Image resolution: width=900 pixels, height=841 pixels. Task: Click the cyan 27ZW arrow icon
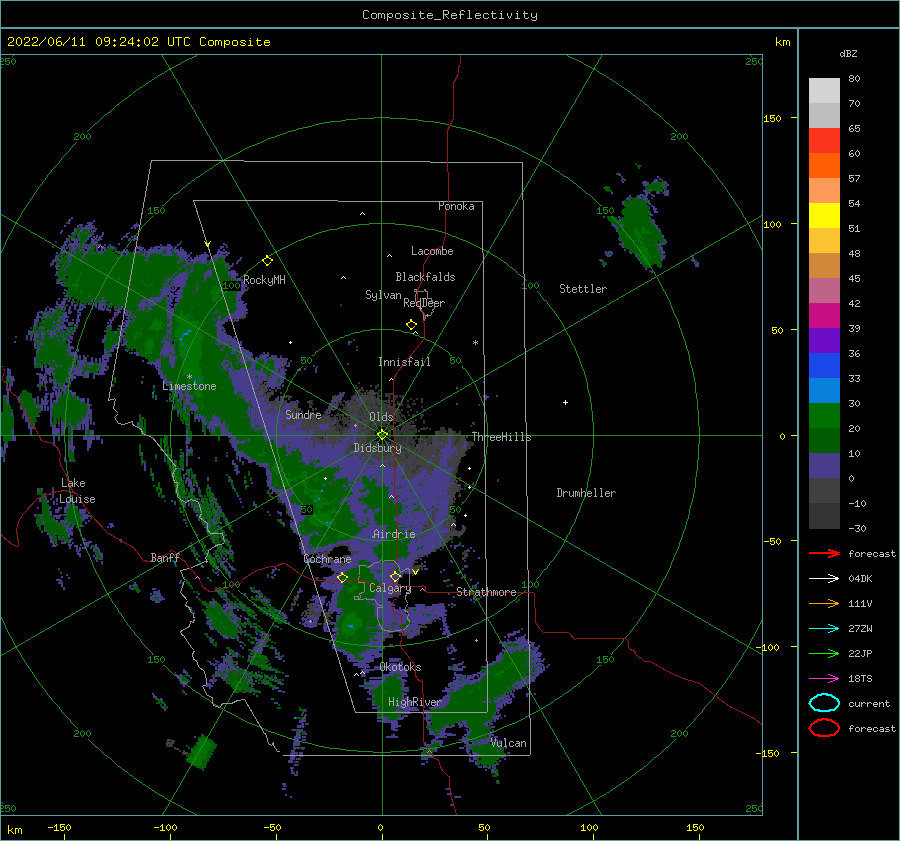click(x=824, y=629)
